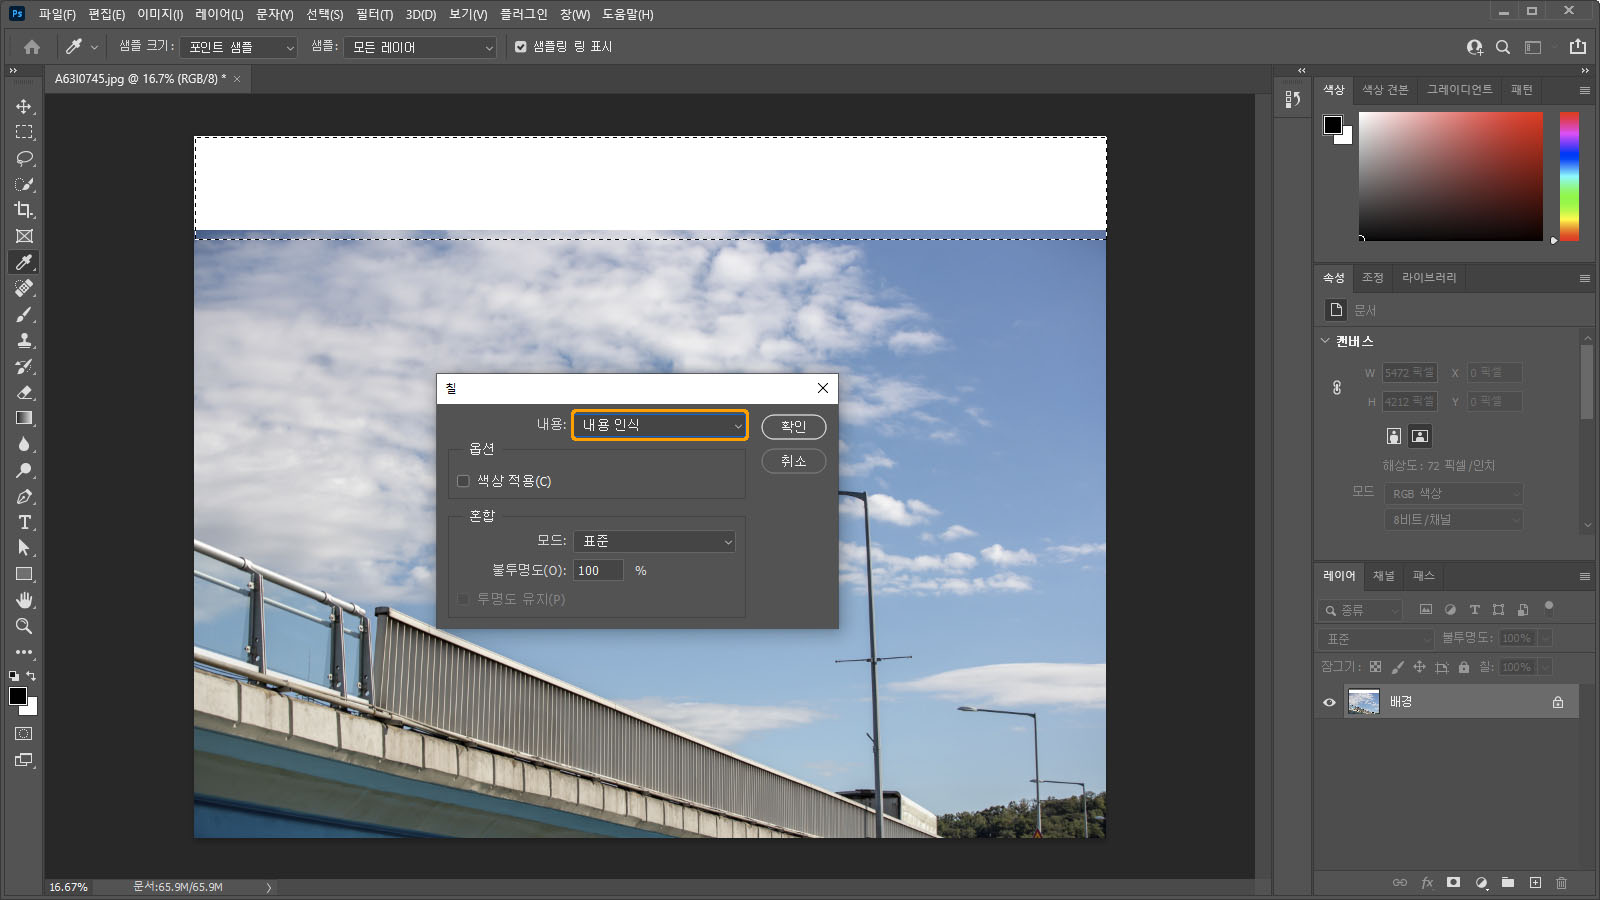Open the Edit Toolbar three-dots menu
The width and height of the screenshot is (1600, 900).
coord(24,652)
